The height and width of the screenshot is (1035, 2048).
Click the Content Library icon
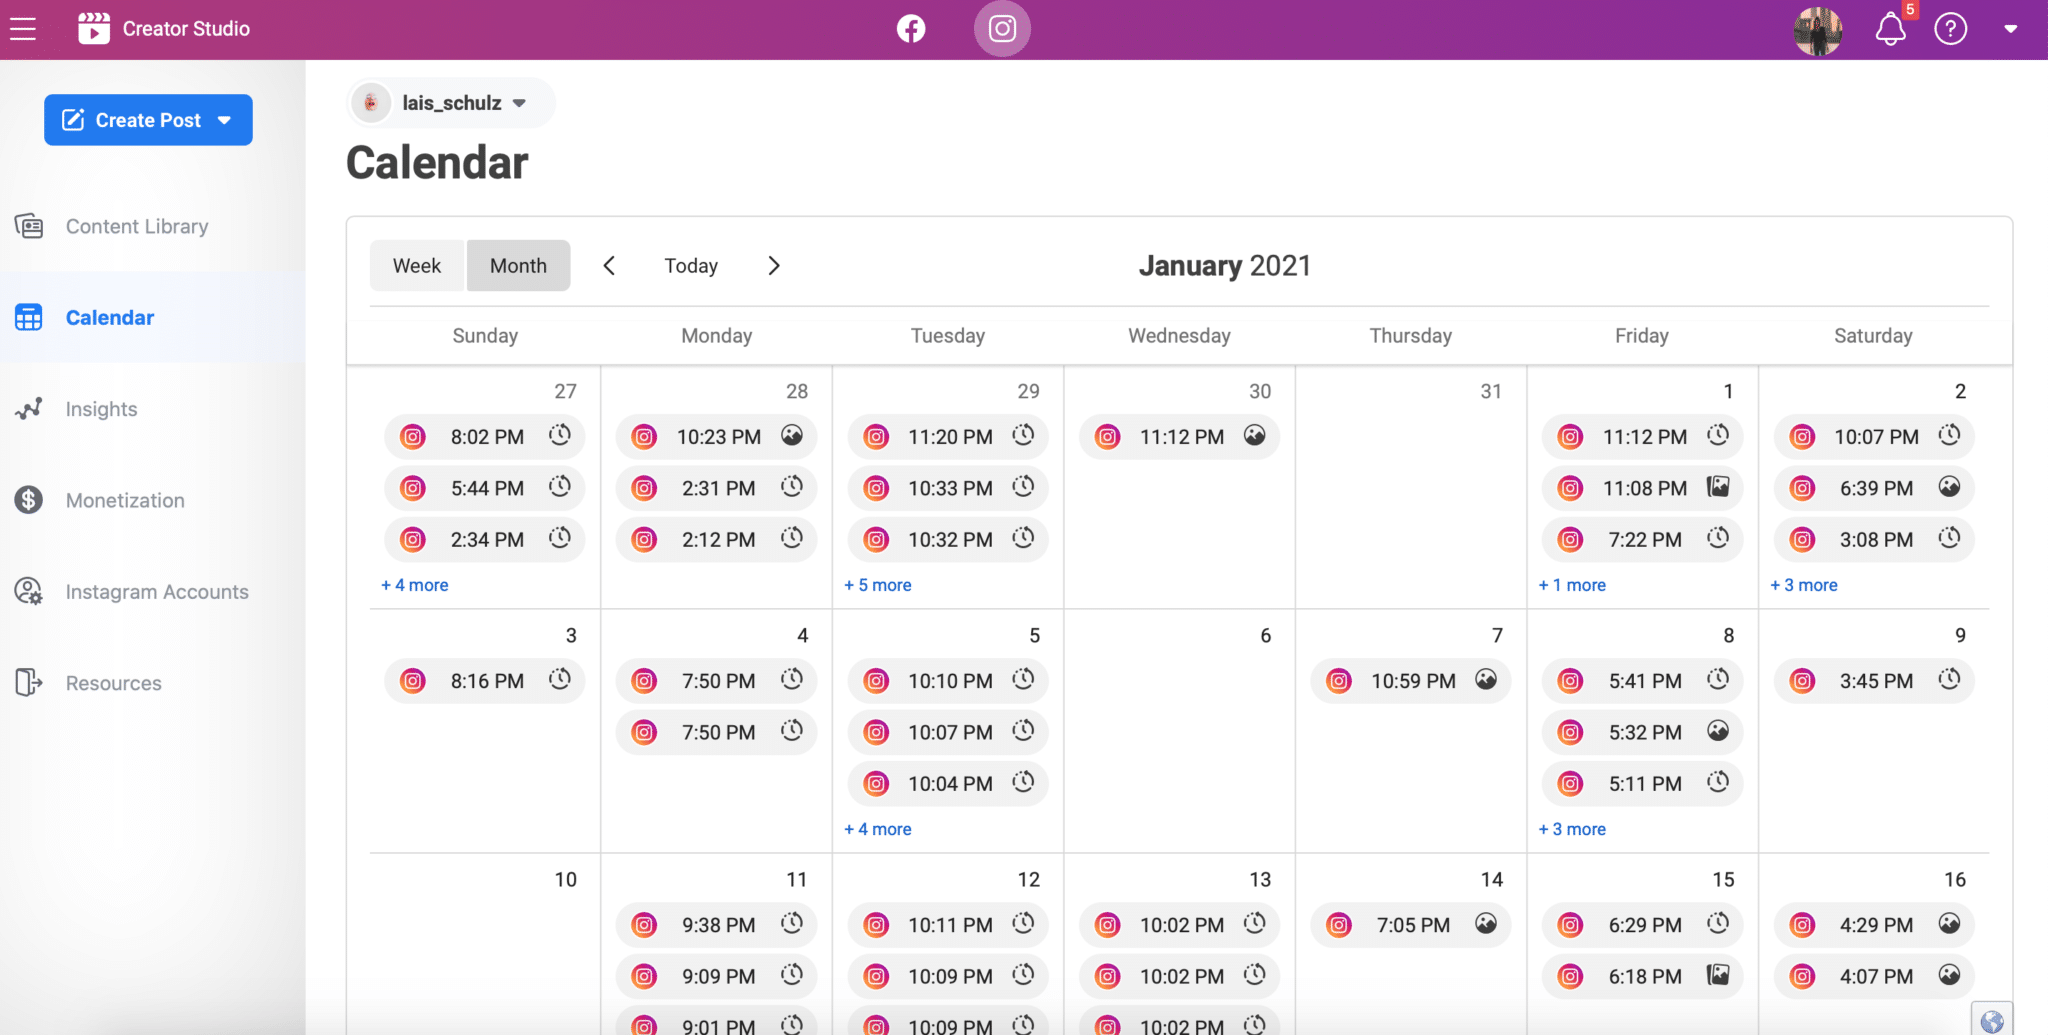[29, 226]
